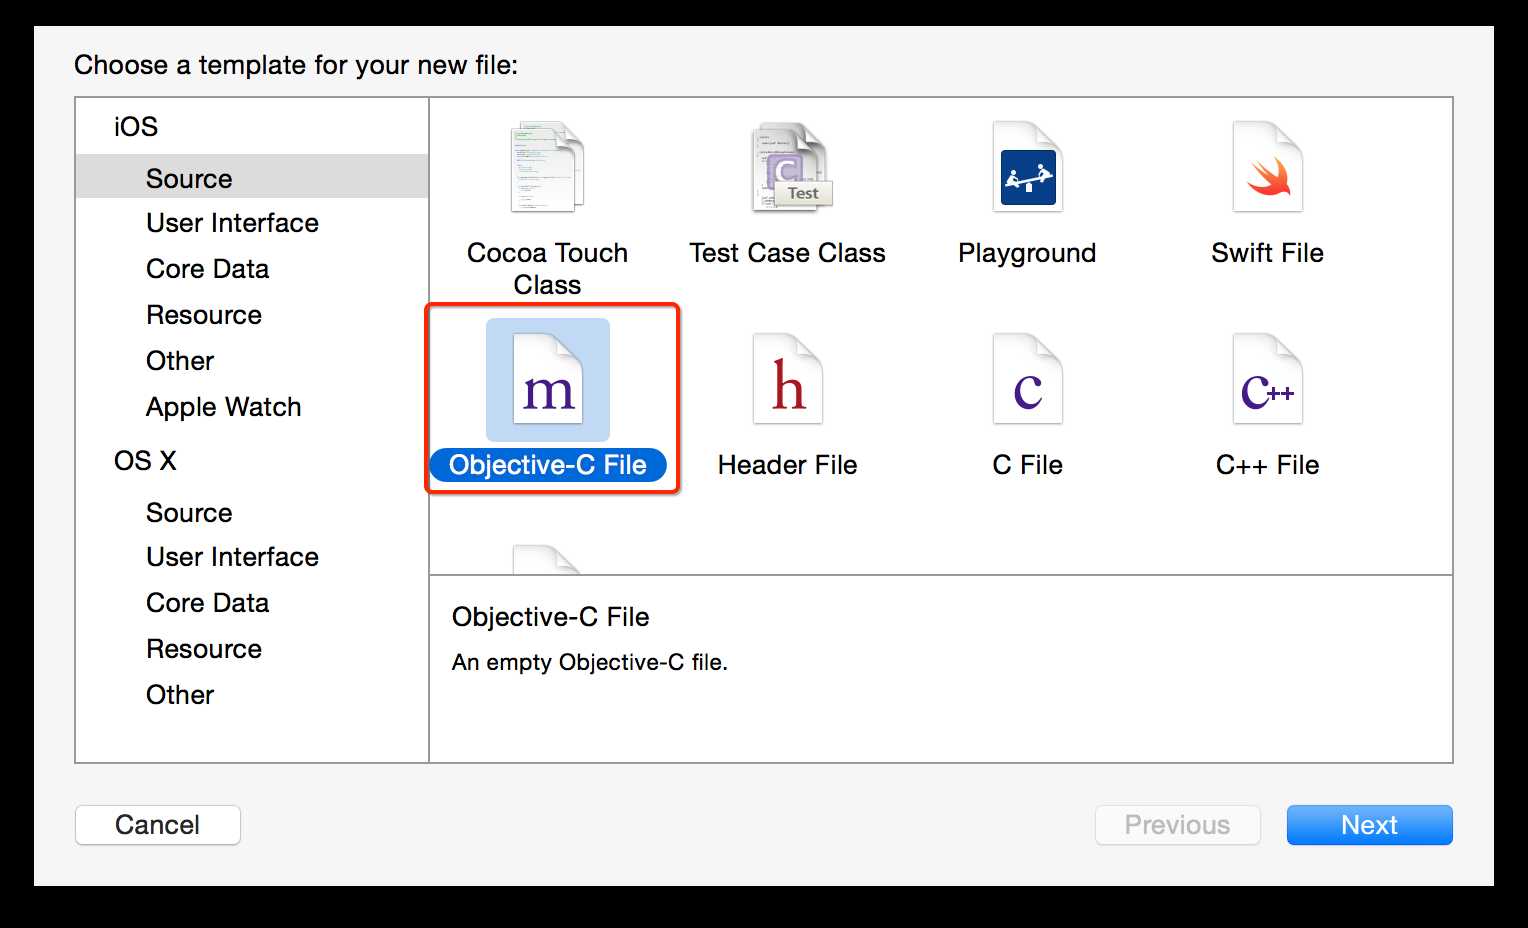The width and height of the screenshot is (1528, 928).
Task: Click the OS X section header
Action: [x=145, y=461]
